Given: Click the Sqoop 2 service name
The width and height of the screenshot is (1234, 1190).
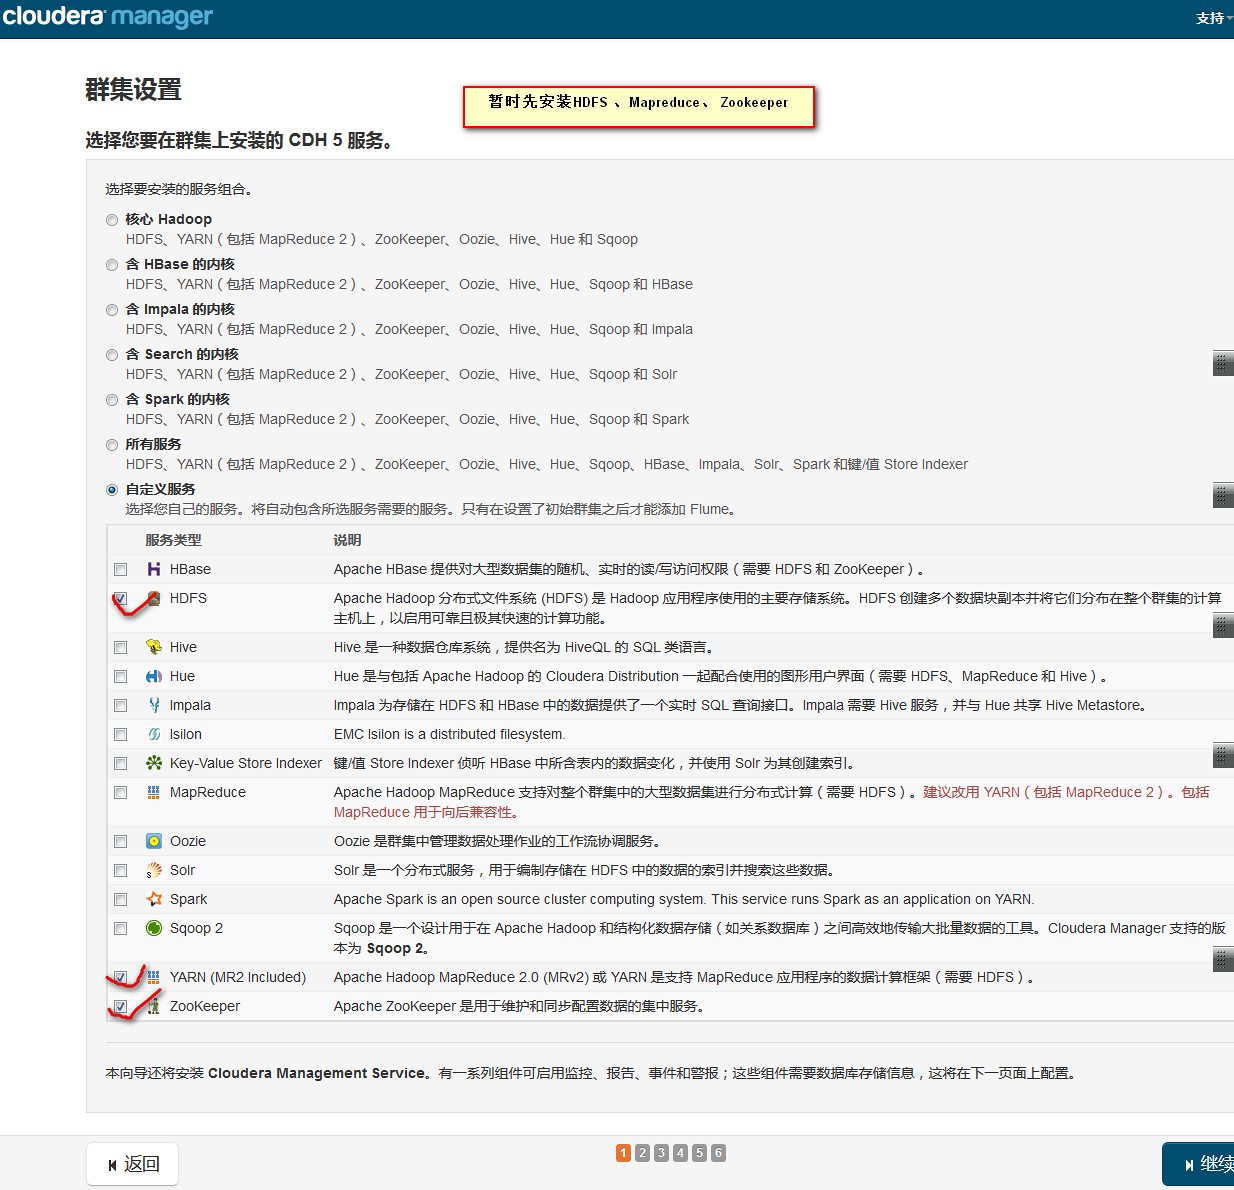Looking at the screenshot, I should point(196,928).
